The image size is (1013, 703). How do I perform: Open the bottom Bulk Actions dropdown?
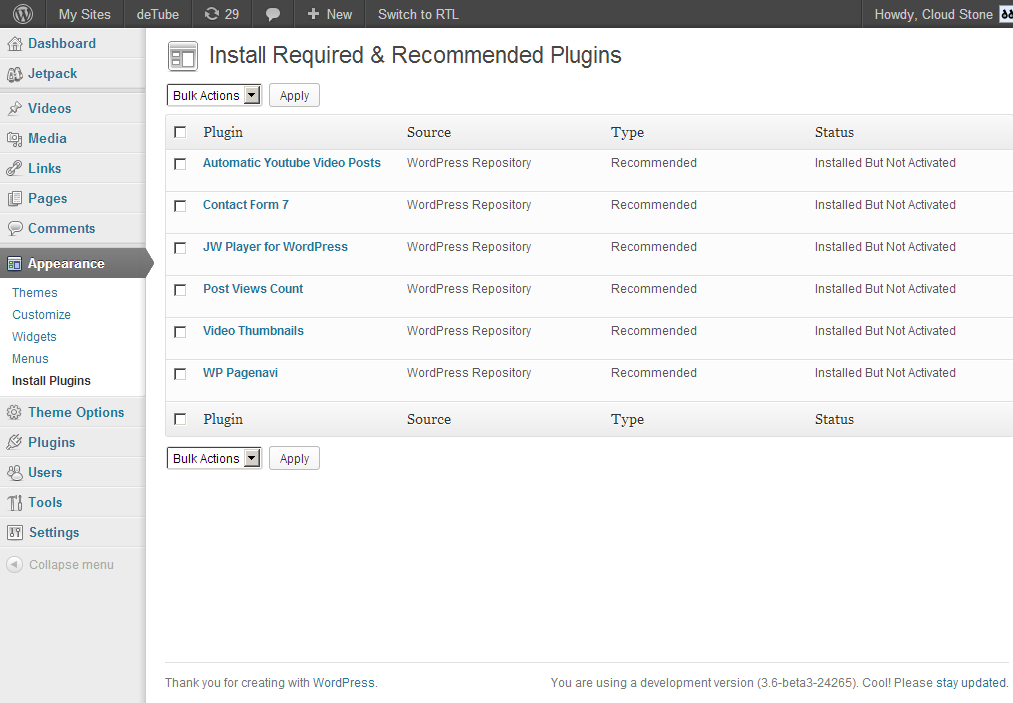214,459
